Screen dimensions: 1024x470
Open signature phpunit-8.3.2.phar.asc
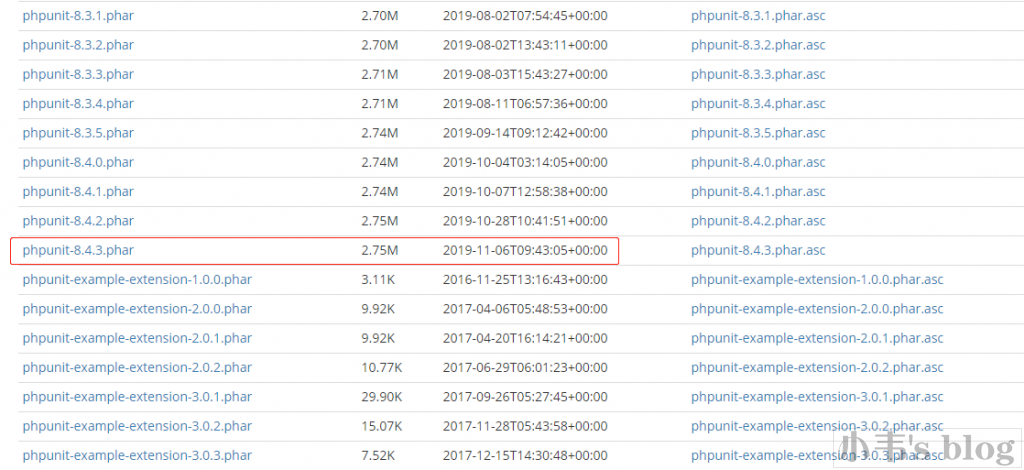tap(758, 45)
